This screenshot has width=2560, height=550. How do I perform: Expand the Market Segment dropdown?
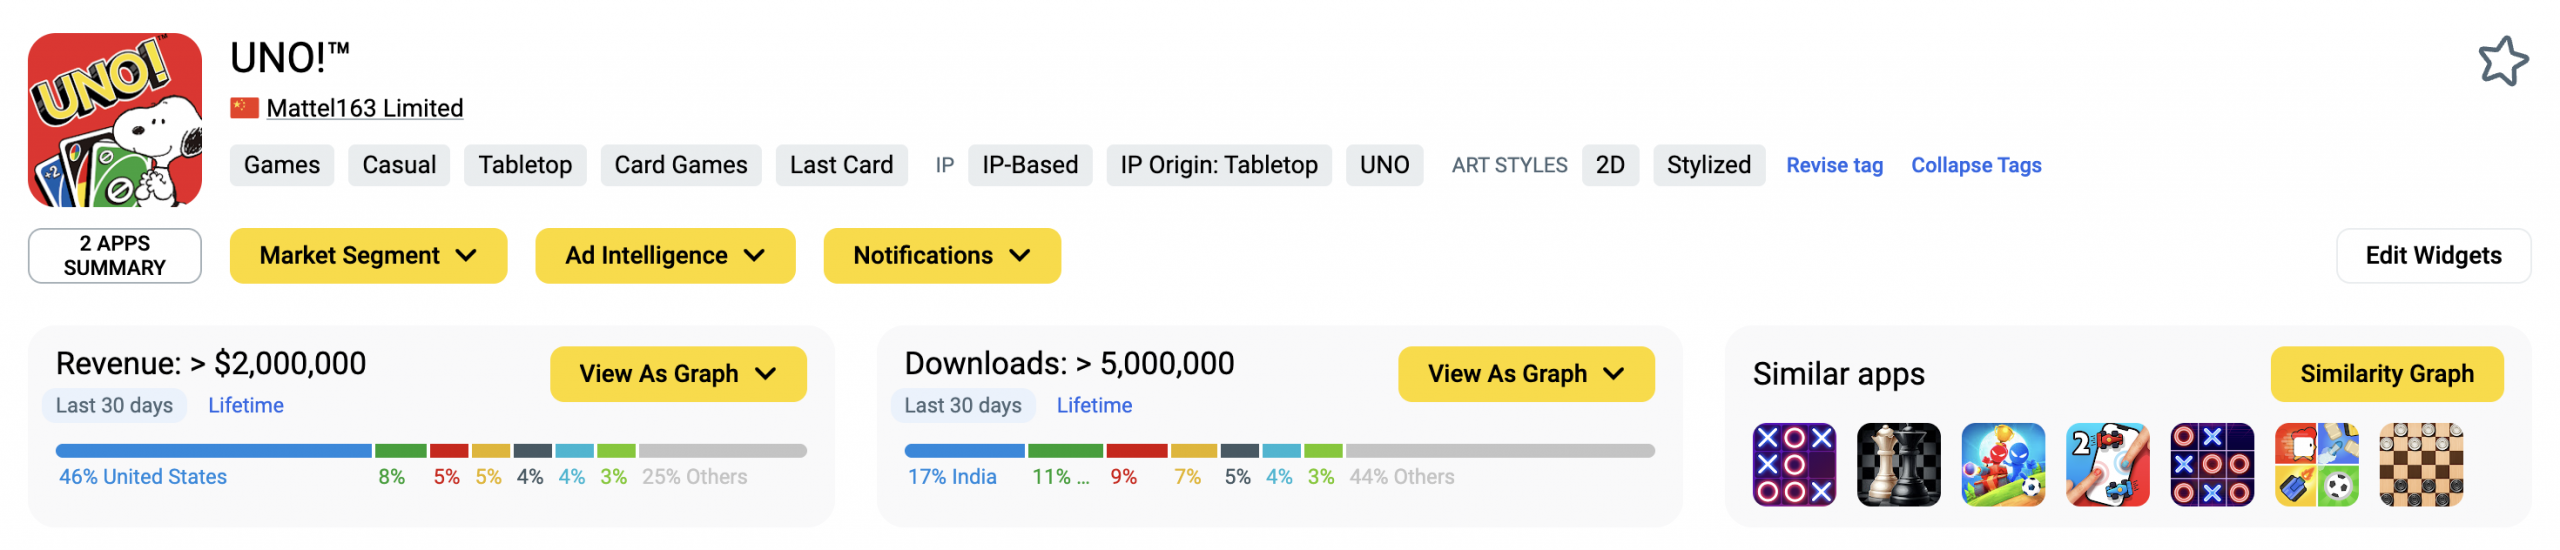click(x=368, y=256)
